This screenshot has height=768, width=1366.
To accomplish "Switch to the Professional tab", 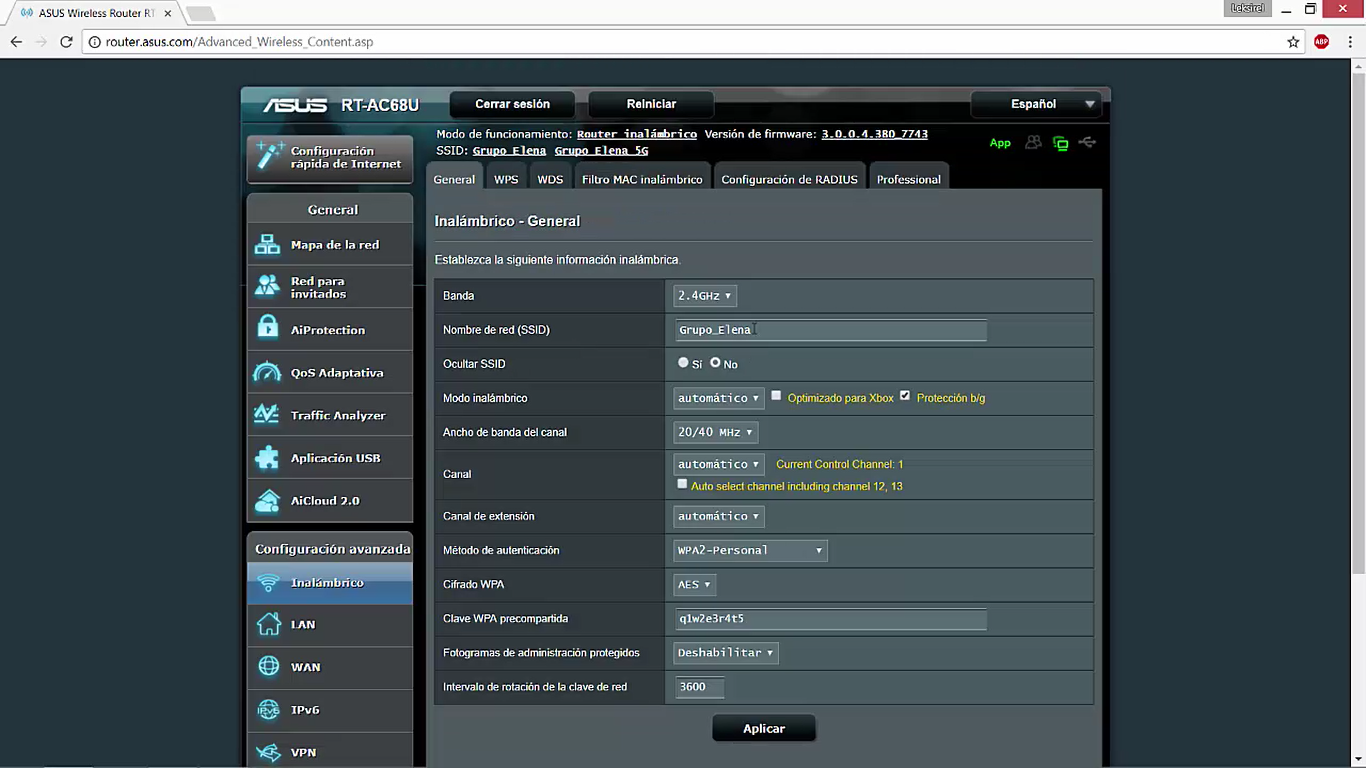I will pyautogui.click(x=909, y=179).
